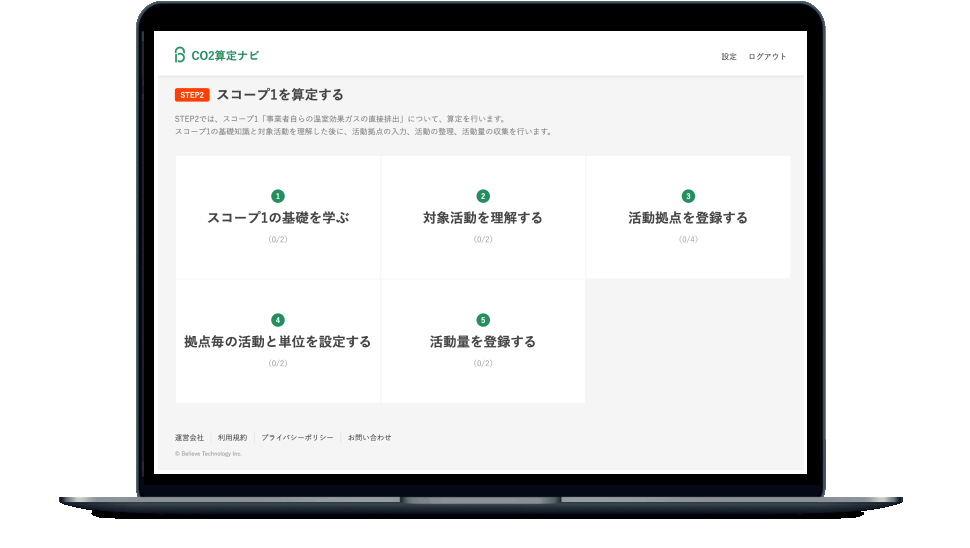Click お問い合わせ in the footer
This screenshot has width=970, height=548.
(370, 438)
